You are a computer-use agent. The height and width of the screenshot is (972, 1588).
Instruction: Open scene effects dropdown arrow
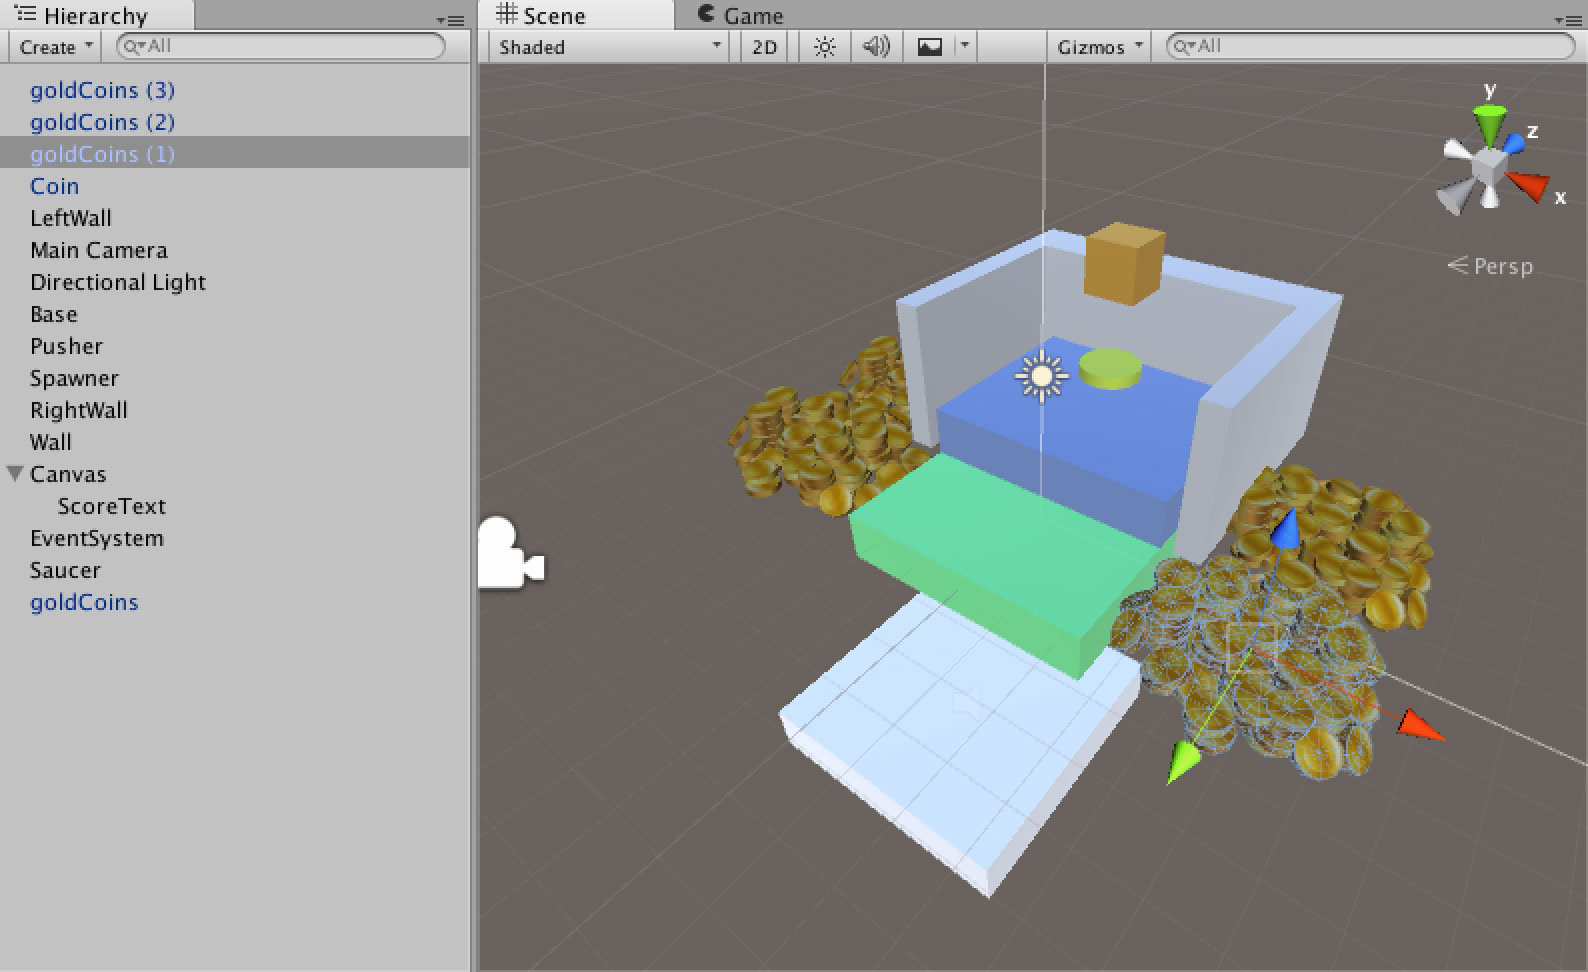[x=965, y=46]
